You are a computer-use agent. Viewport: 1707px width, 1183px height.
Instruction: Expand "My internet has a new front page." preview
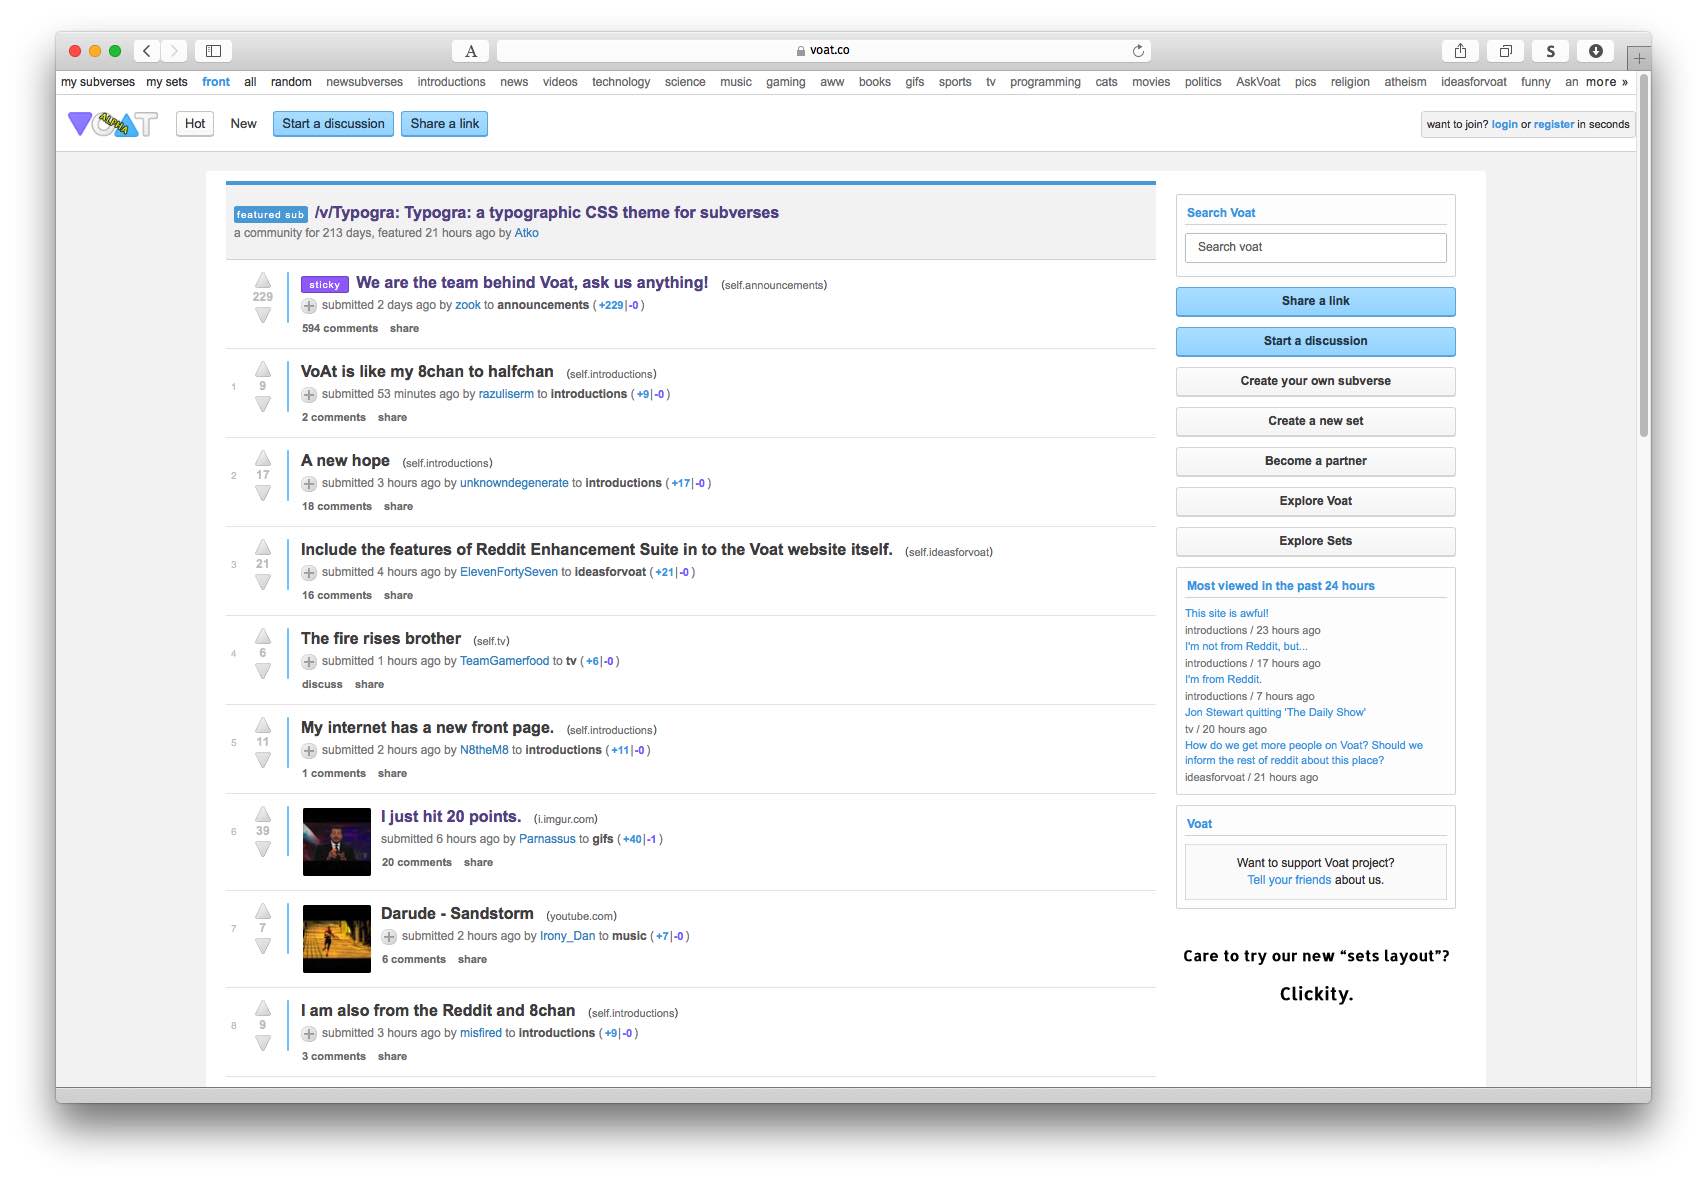(x=308, y=750)
